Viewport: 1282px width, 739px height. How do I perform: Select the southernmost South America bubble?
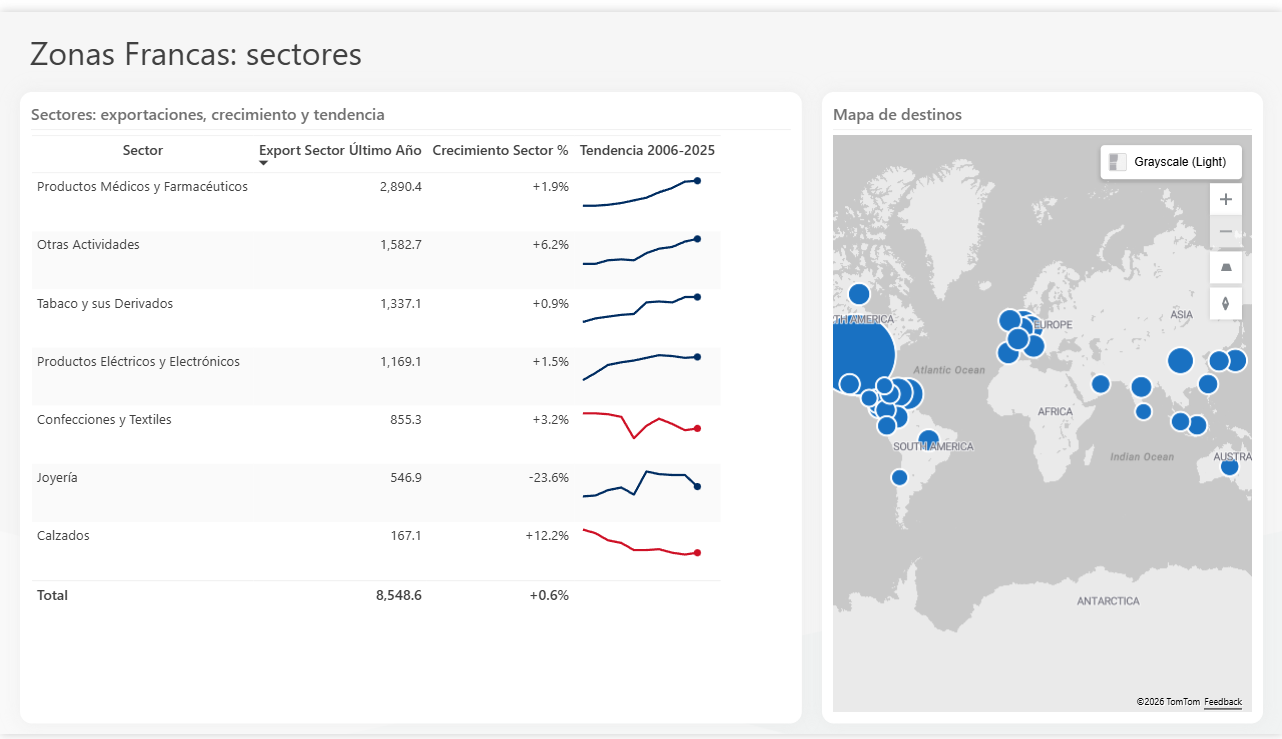899,477
